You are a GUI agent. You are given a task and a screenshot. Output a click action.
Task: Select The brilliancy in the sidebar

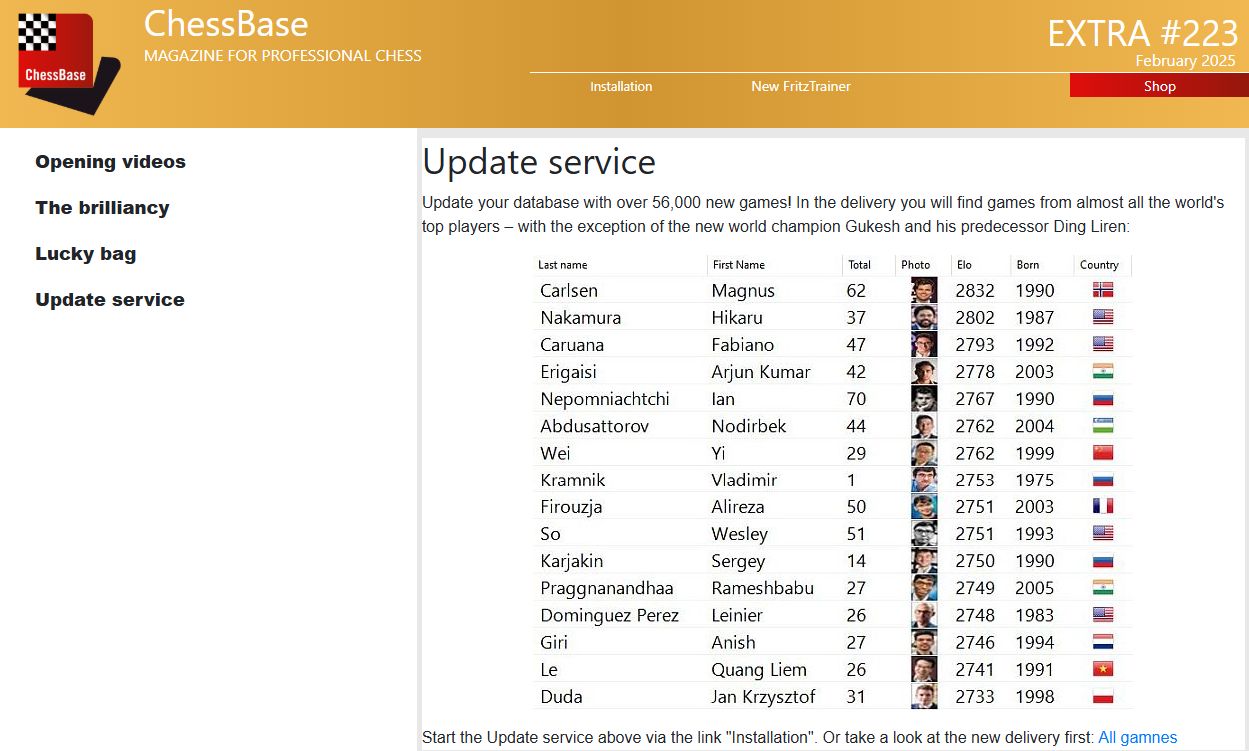coord(102,208)
